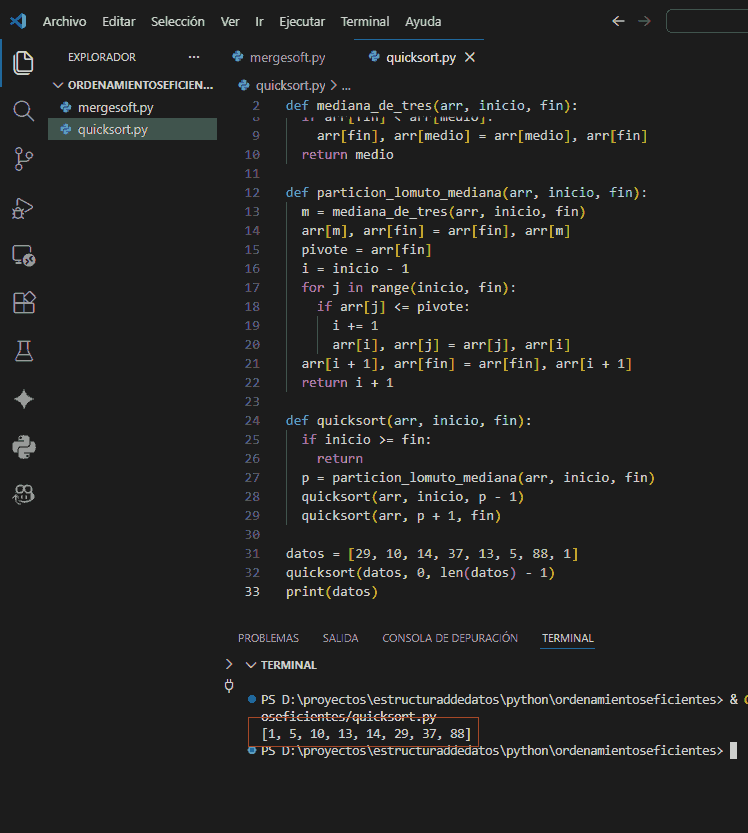
Task: Open the Run and Debug view
Action: click(23, 208)
